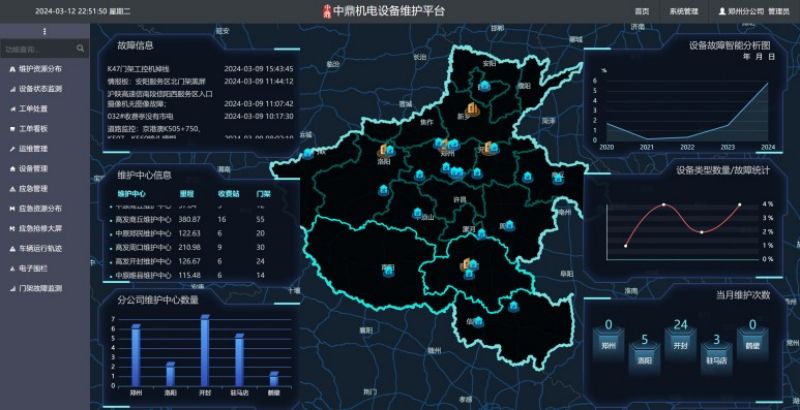This screenshot has width=800, height=410.
Task: Click the user avatar icon beside 郑州分公司
Action: [x=723, y=11]
